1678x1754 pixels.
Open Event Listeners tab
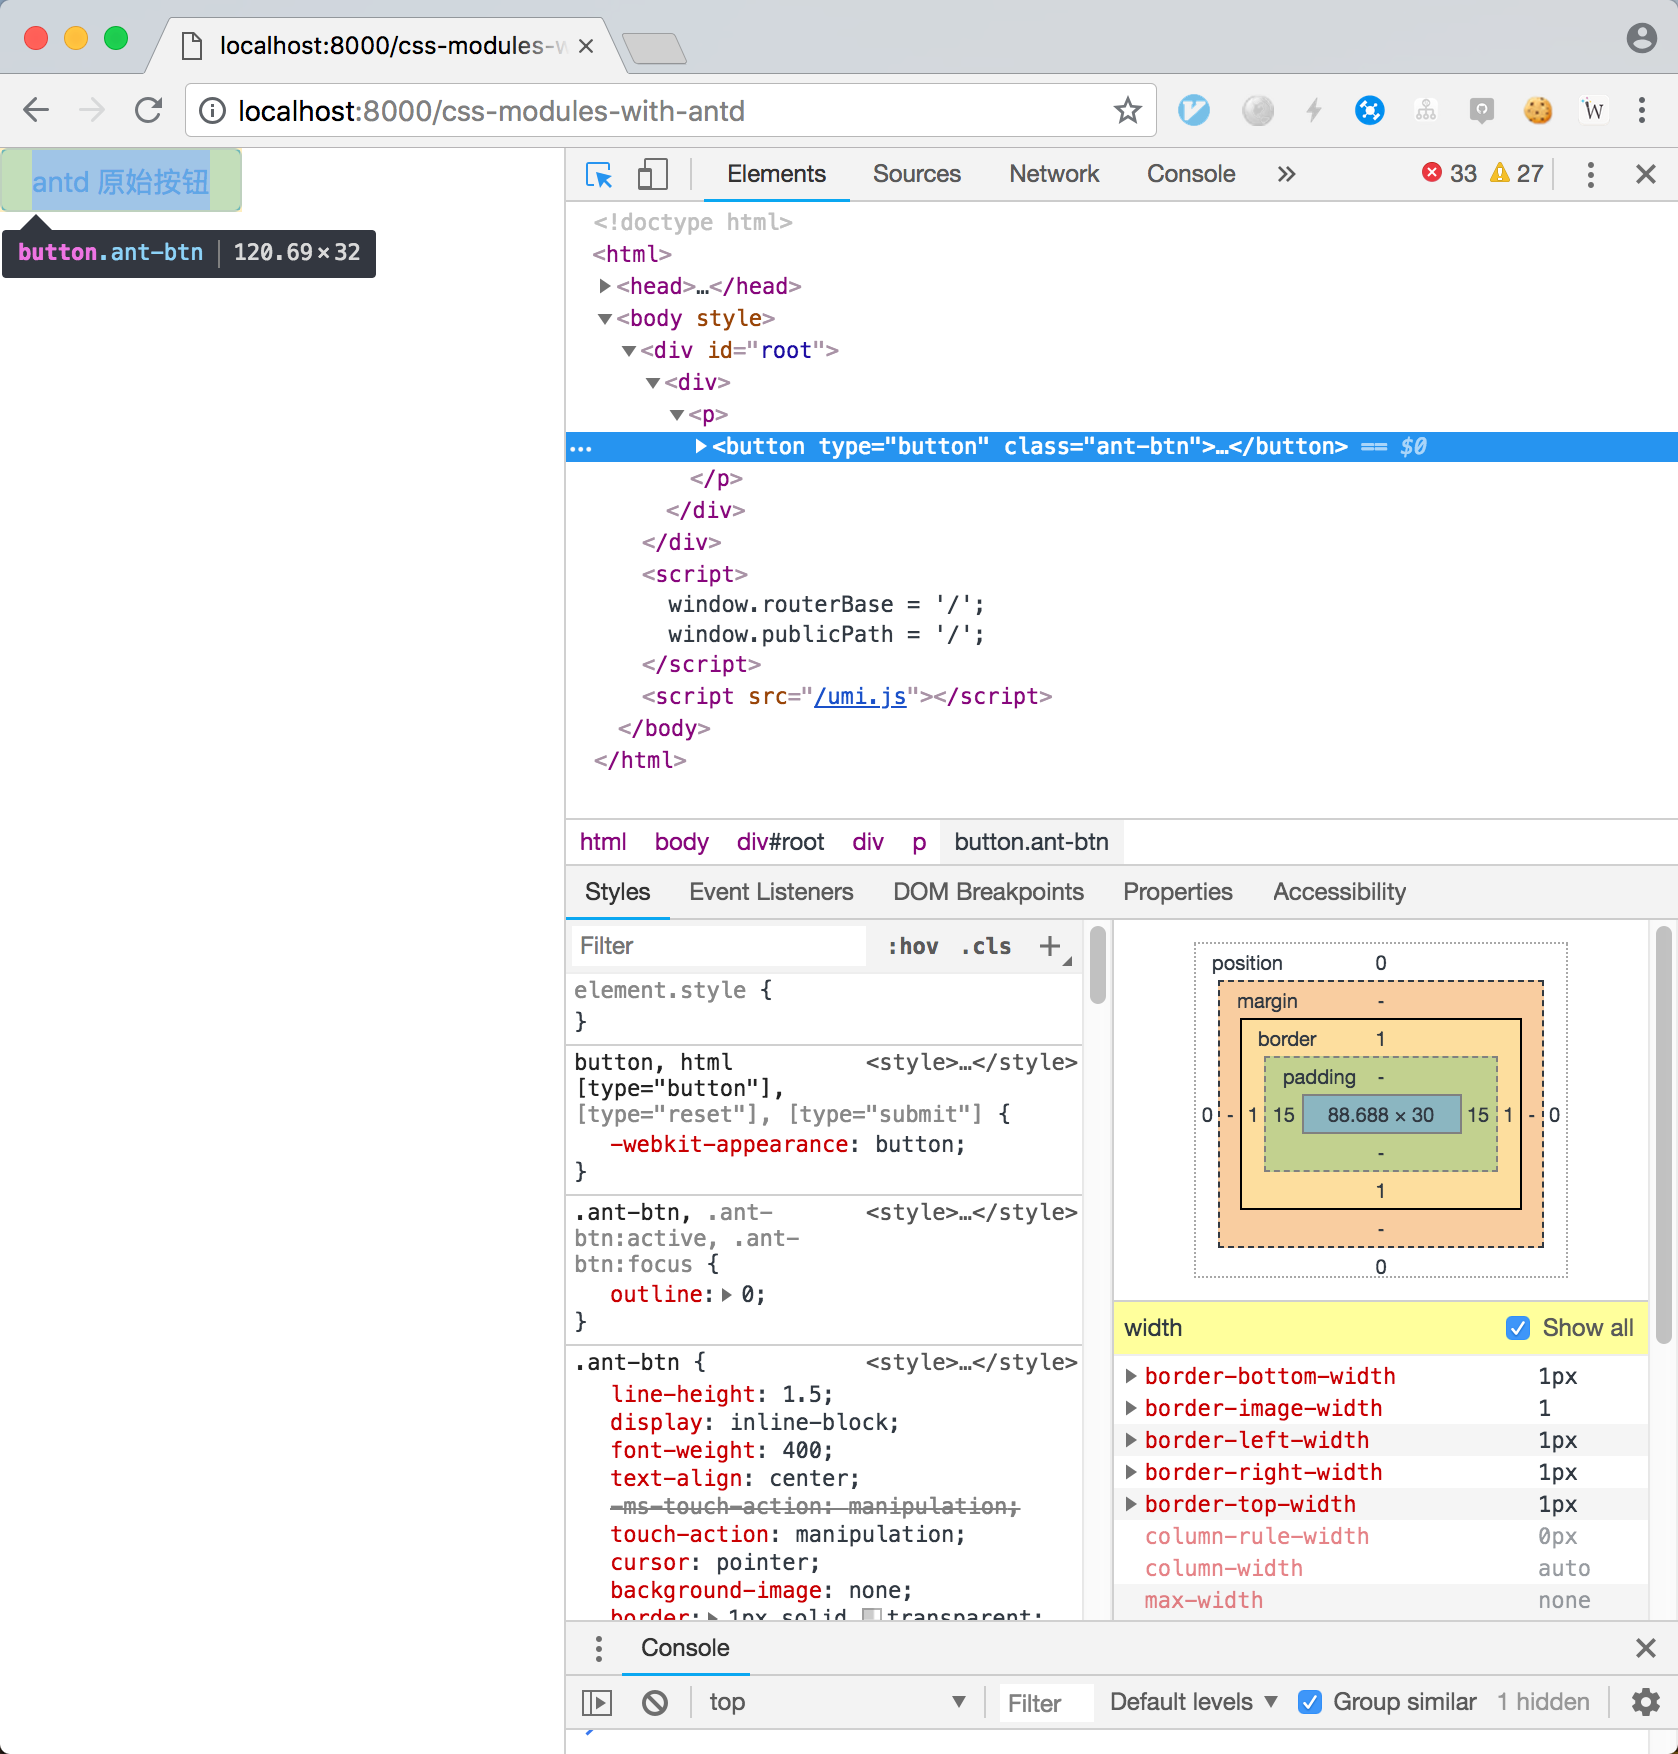(771, 892)
